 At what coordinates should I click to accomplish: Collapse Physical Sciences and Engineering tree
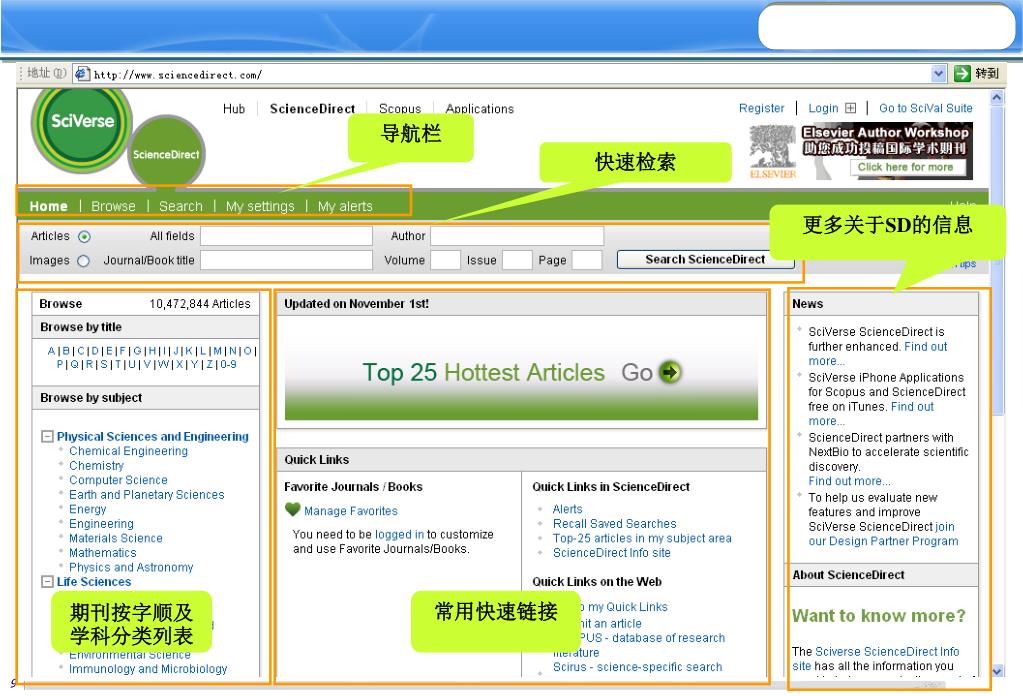(x=47, y=436)
